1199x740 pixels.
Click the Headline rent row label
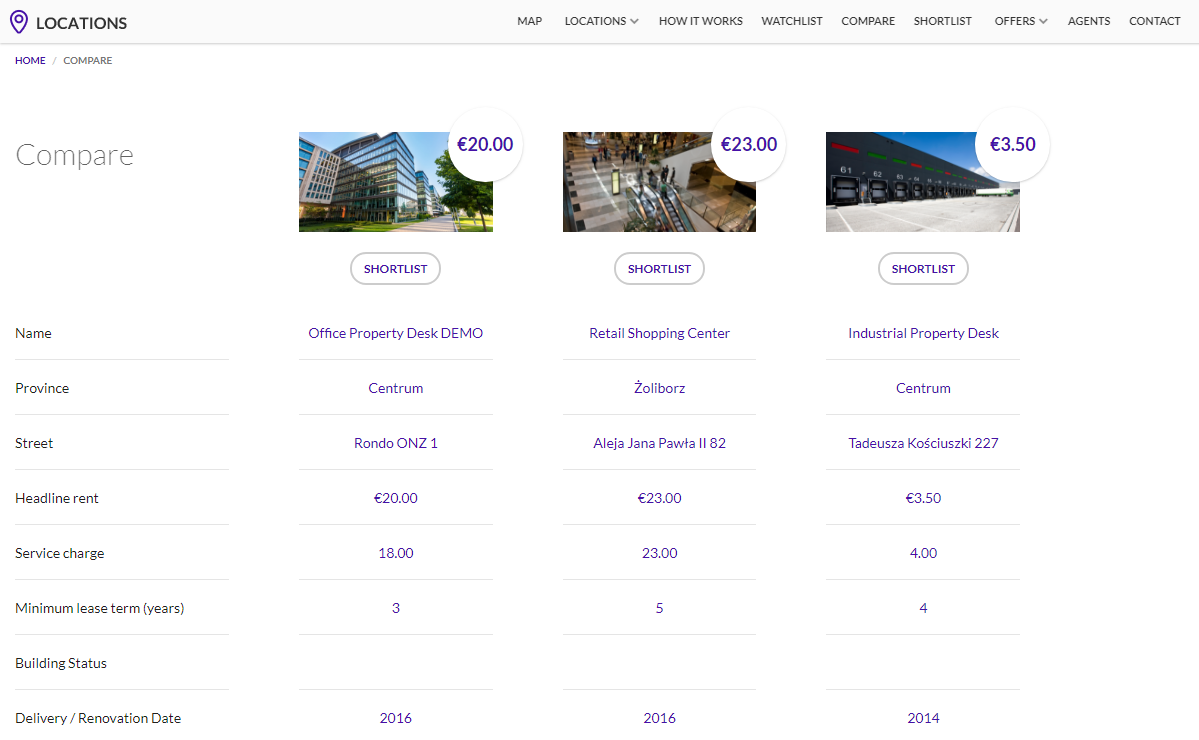tap(57, 498)
